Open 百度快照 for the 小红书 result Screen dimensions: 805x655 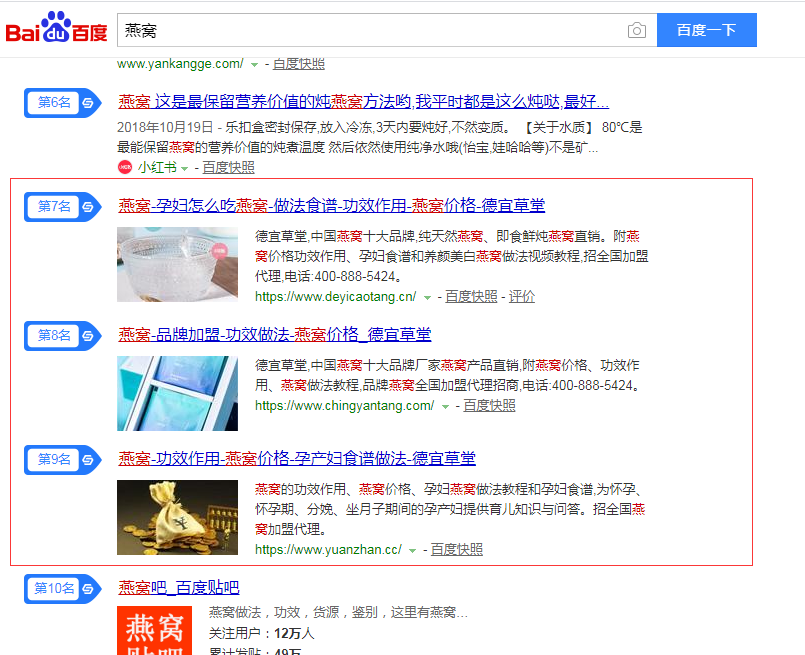[x=228, y=167]
